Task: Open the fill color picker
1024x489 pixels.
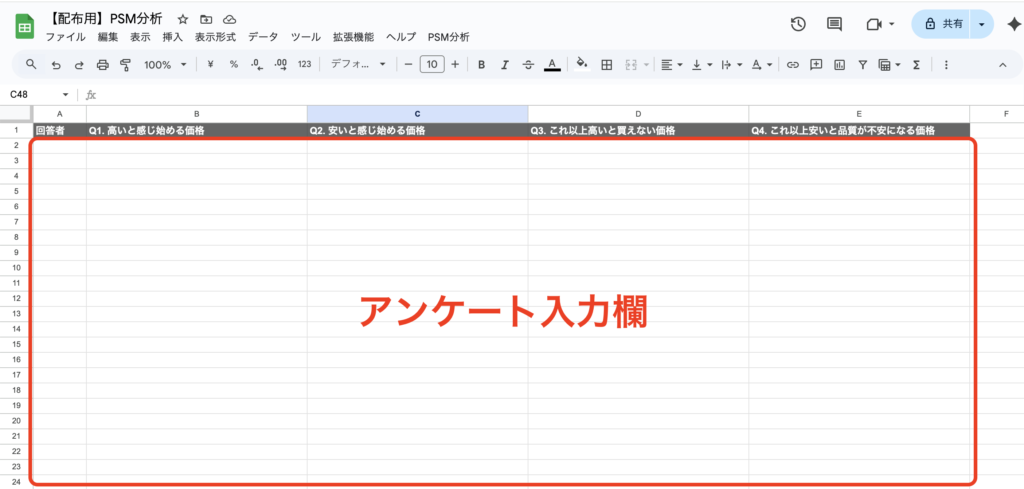Action: 582,64
